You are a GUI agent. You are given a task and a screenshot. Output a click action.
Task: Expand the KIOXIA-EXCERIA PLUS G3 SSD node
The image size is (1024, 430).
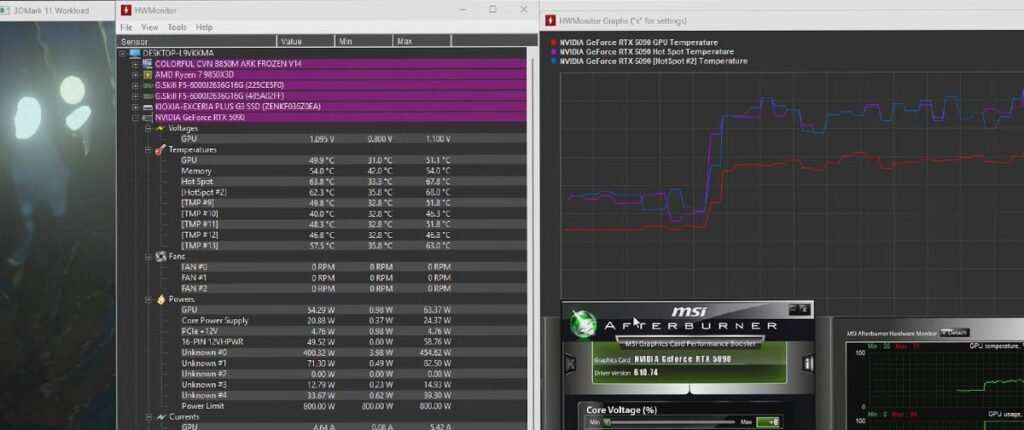click(x=135, y=107)
